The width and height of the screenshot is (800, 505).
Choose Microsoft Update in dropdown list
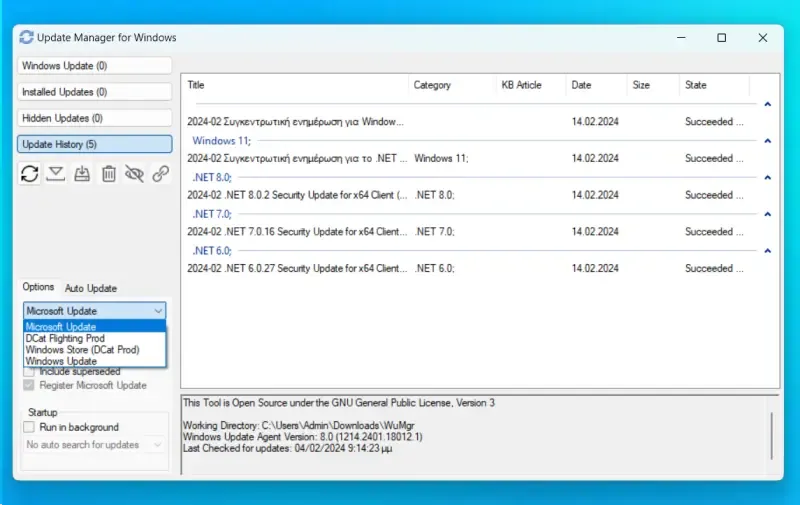tap(94, 326)
